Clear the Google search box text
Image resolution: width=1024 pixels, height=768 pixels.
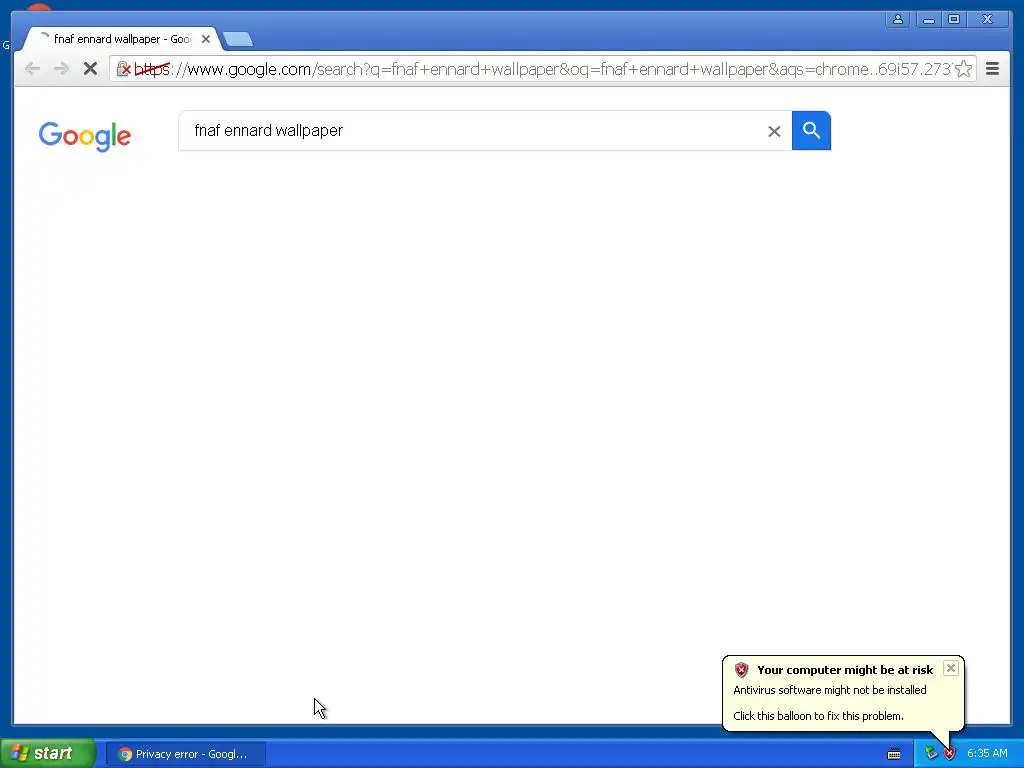774,131
